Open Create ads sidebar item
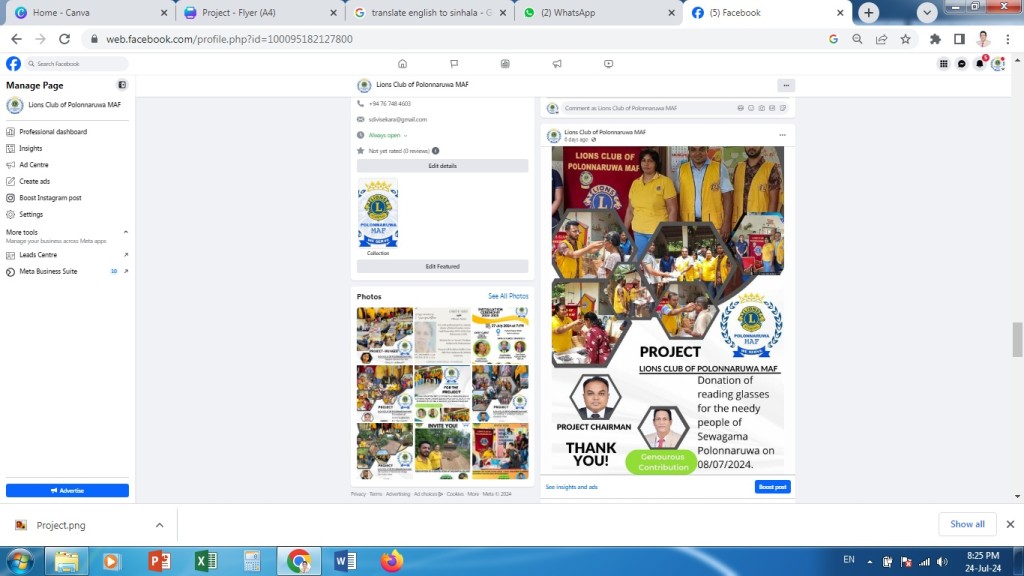 (34, 181)
